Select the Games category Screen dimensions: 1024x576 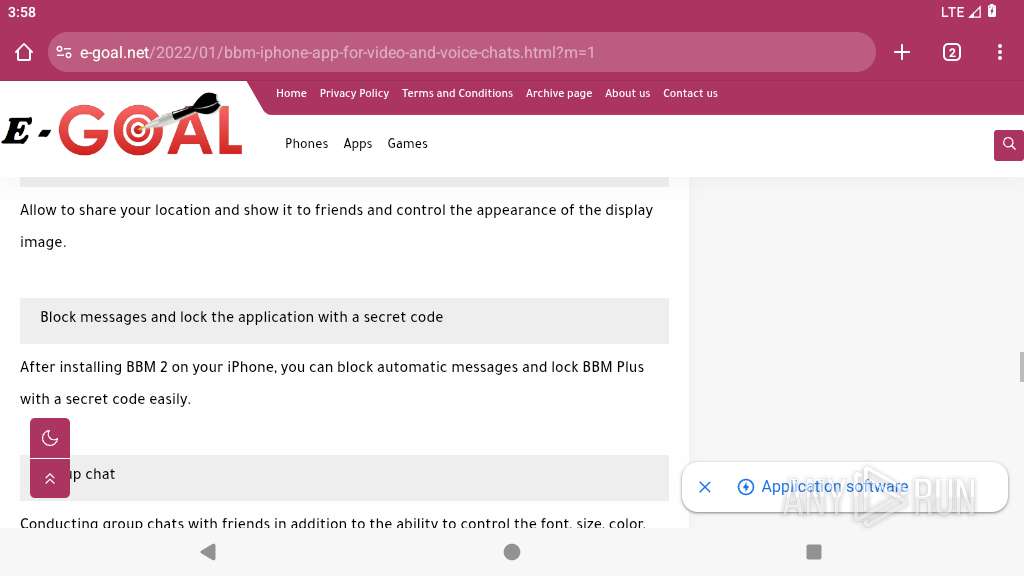tap(408, 144)
